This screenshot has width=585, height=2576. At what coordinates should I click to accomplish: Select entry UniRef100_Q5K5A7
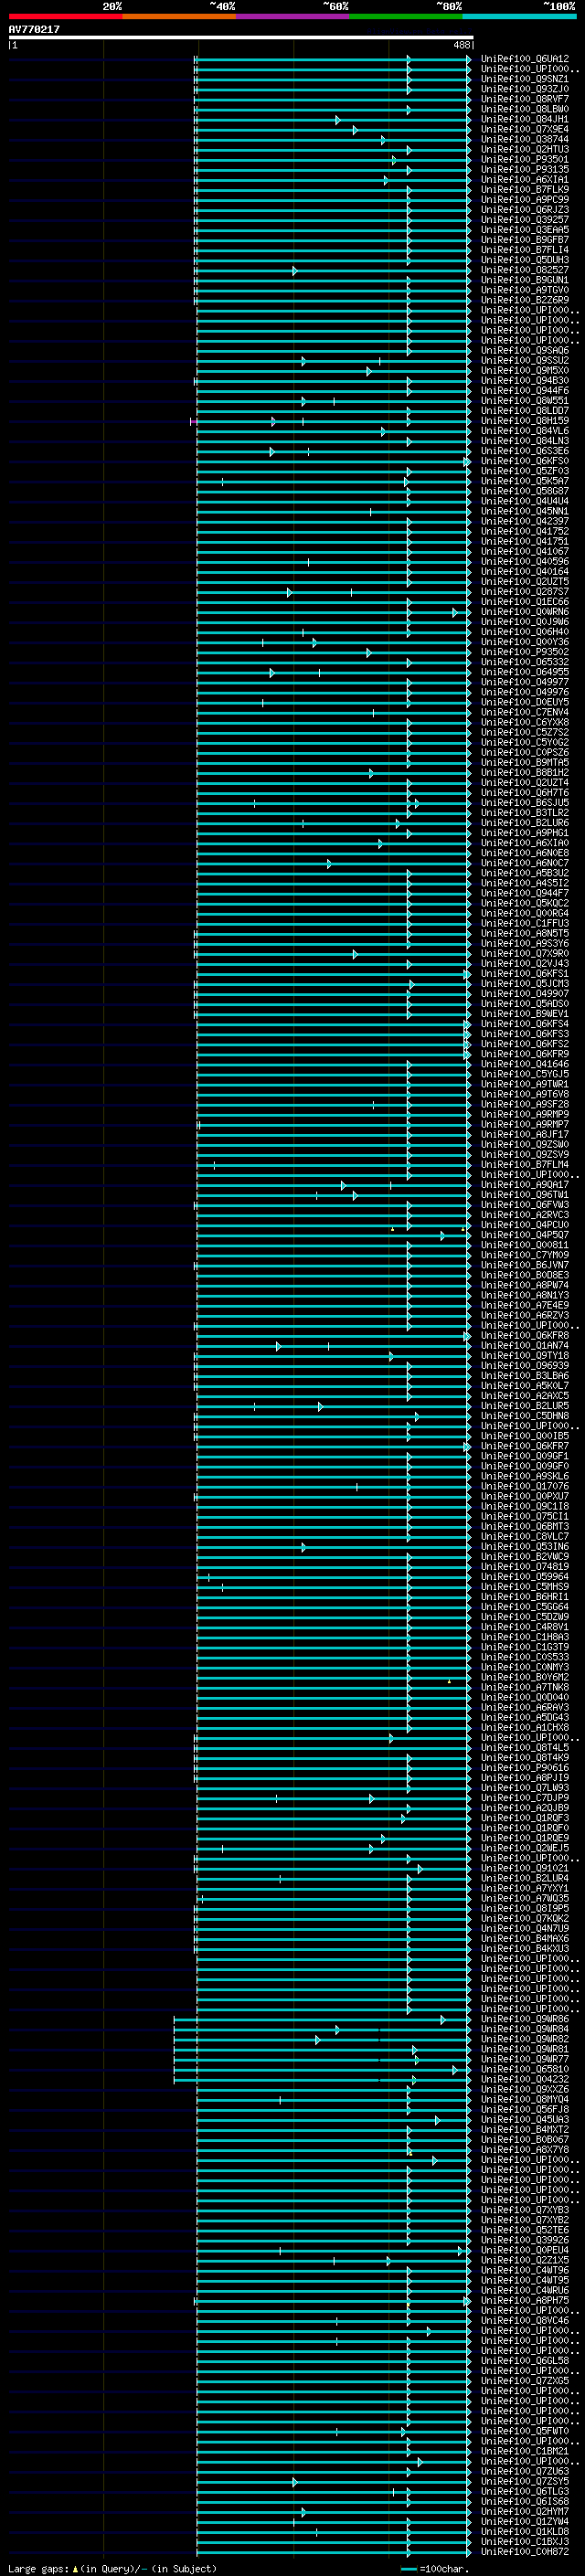[525, 481]
